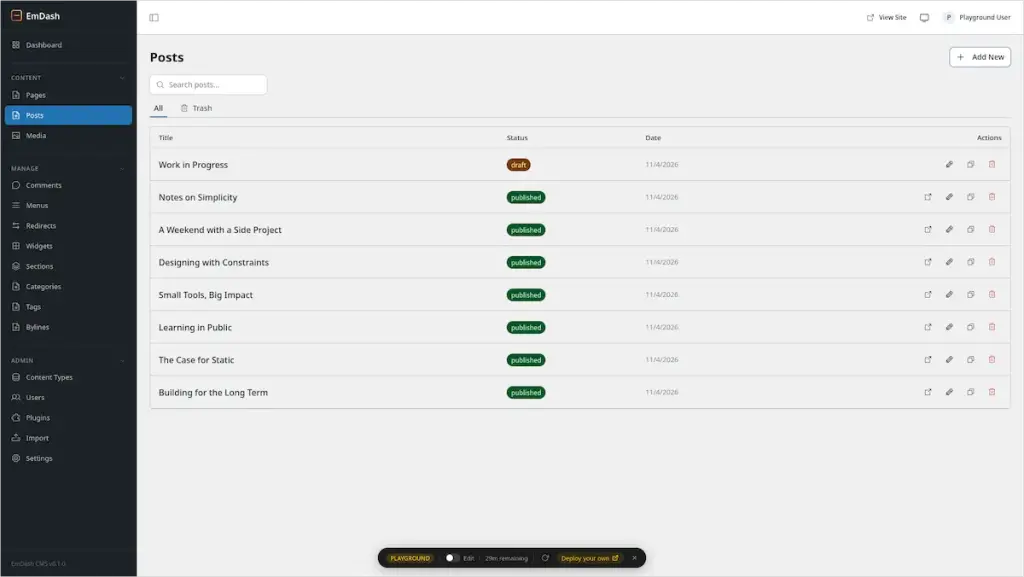Open Small Tools, Big Impact externally

click(927, 295)
